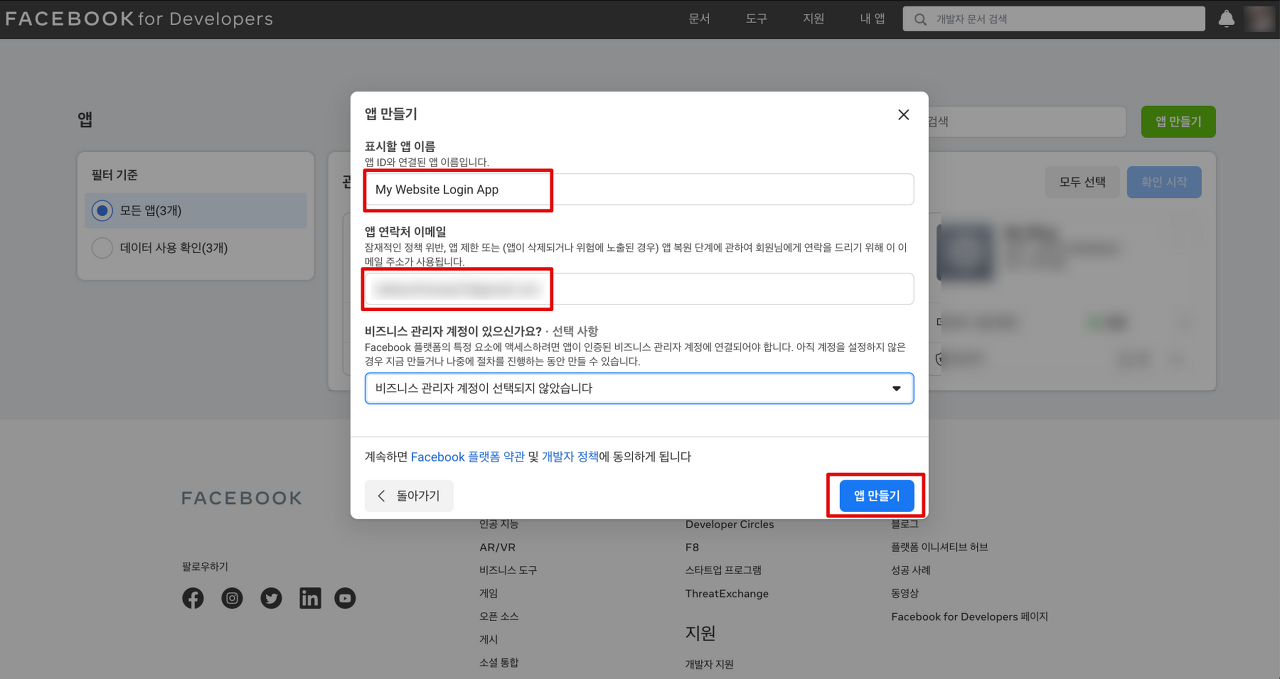Open Twitter social icon in footer
The image size is (1280, 679).
coord(271,598)
